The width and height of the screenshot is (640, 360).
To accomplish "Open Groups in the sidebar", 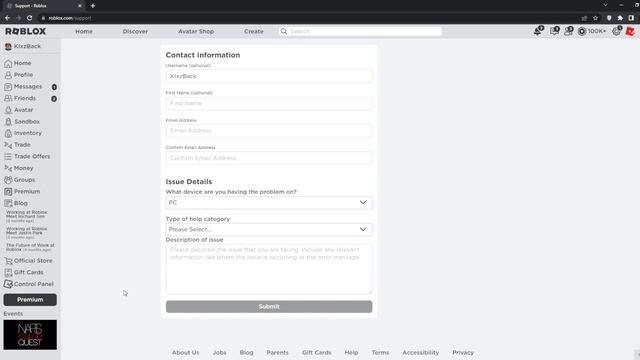I will (x=20, y=180).
